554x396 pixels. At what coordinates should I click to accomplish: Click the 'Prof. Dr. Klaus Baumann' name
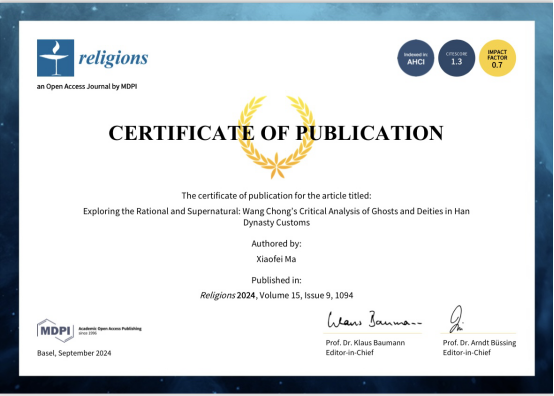[365, 343]
